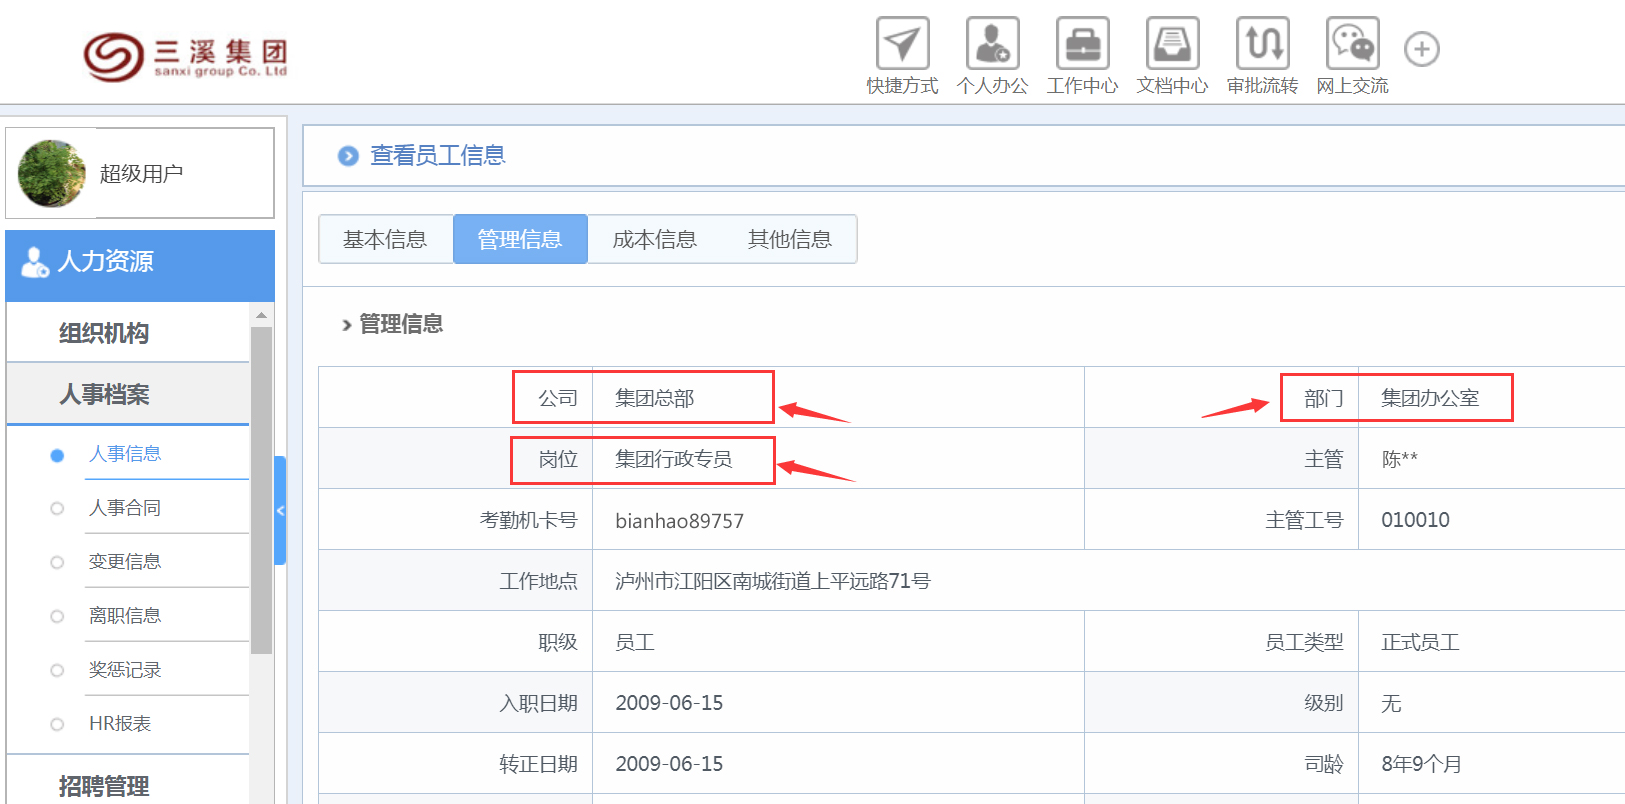
Task: Select the 离职信息 radio bullet
Action: coord(57,617)
